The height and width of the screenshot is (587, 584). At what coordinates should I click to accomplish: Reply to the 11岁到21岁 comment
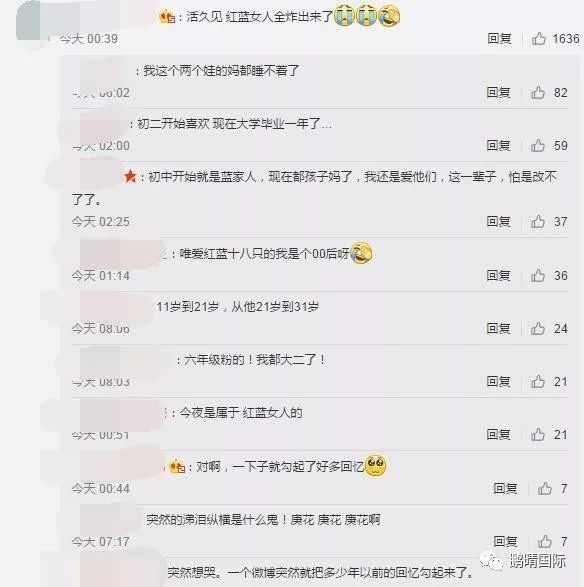point(499,329)
